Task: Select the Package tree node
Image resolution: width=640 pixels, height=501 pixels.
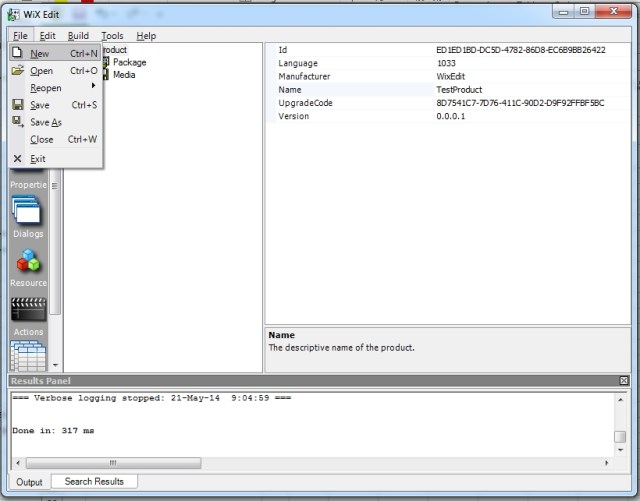Action: [129, 62]
